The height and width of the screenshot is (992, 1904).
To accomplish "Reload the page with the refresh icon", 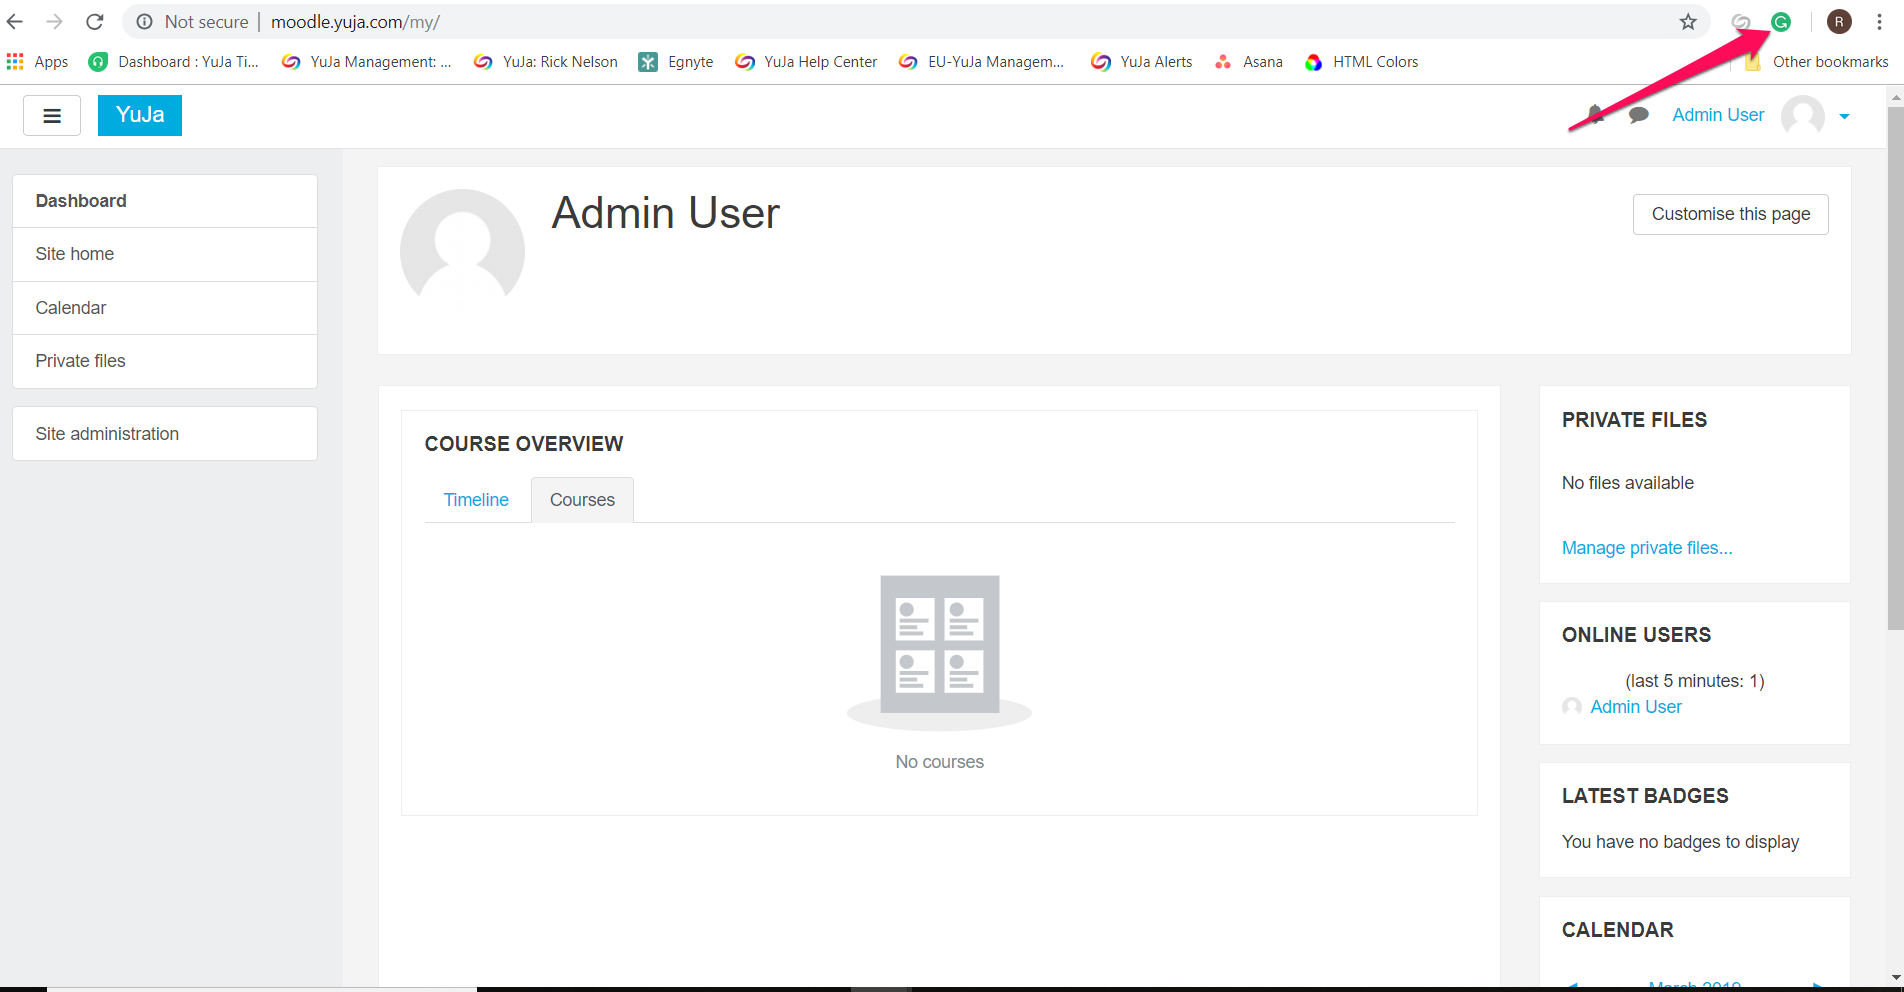I will tap(95, 22).
